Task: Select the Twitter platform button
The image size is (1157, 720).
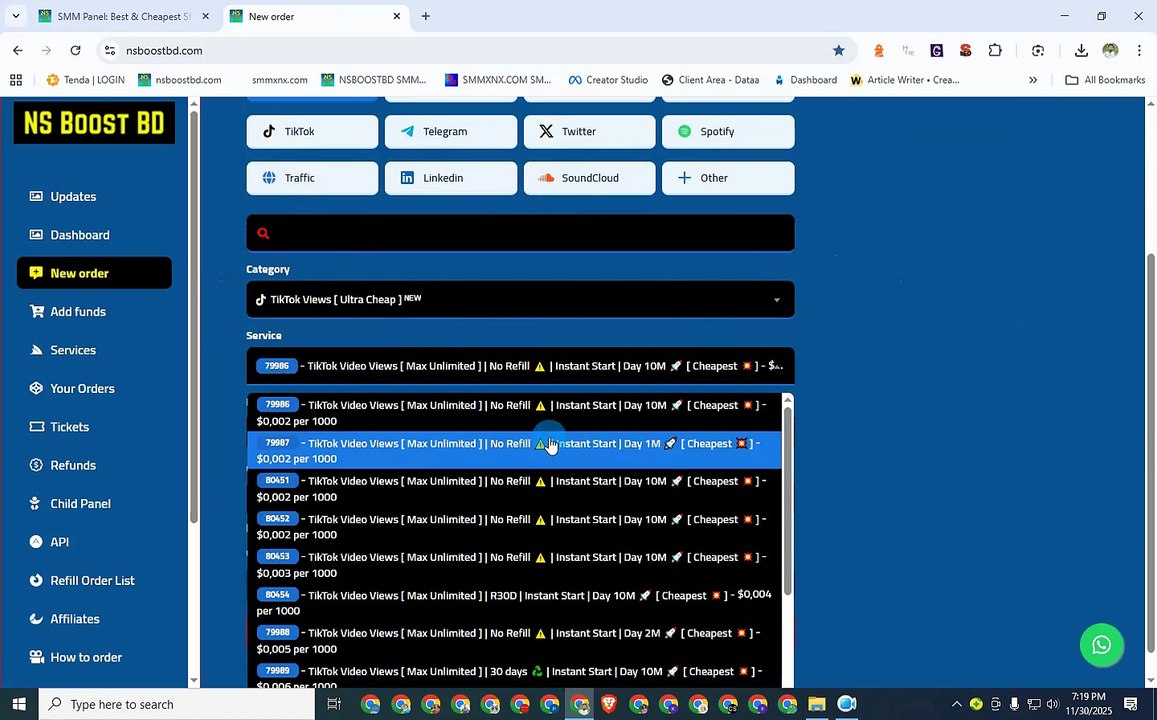Action: click(x=590, y=131)
